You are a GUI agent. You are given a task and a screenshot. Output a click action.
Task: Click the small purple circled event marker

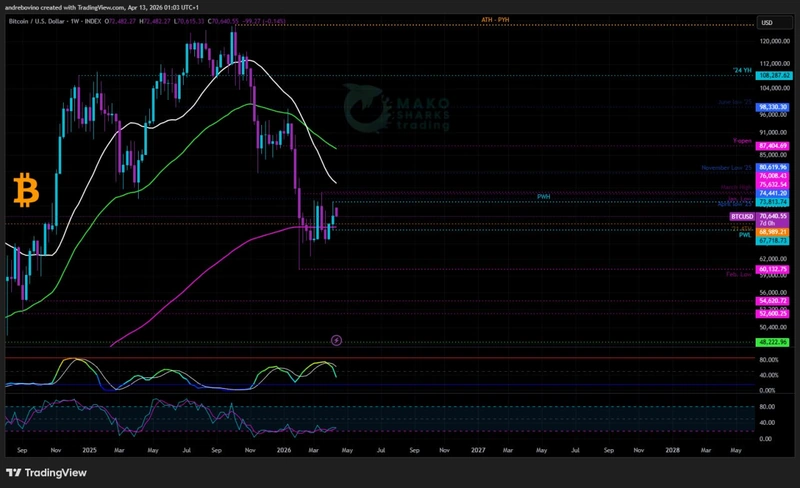(x=336, y=340)
